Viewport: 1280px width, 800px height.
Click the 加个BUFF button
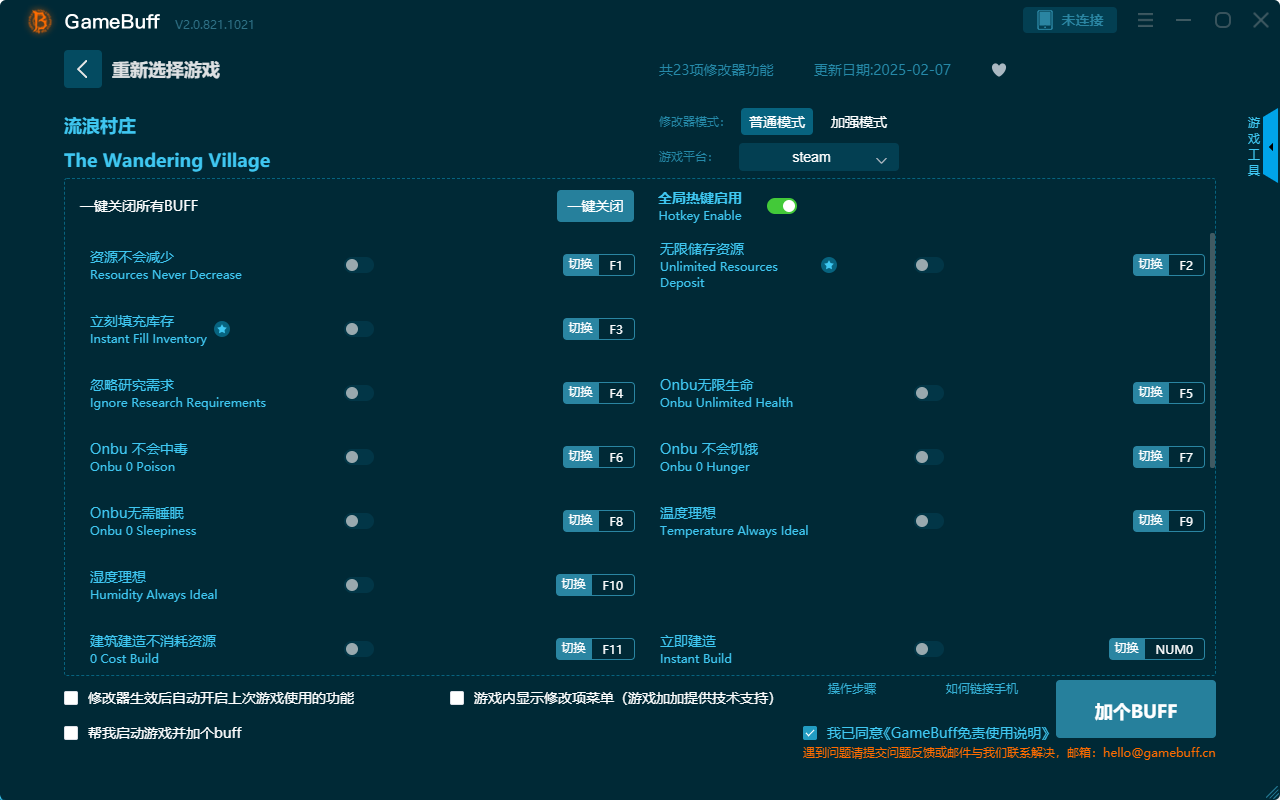coord(1136,711)
